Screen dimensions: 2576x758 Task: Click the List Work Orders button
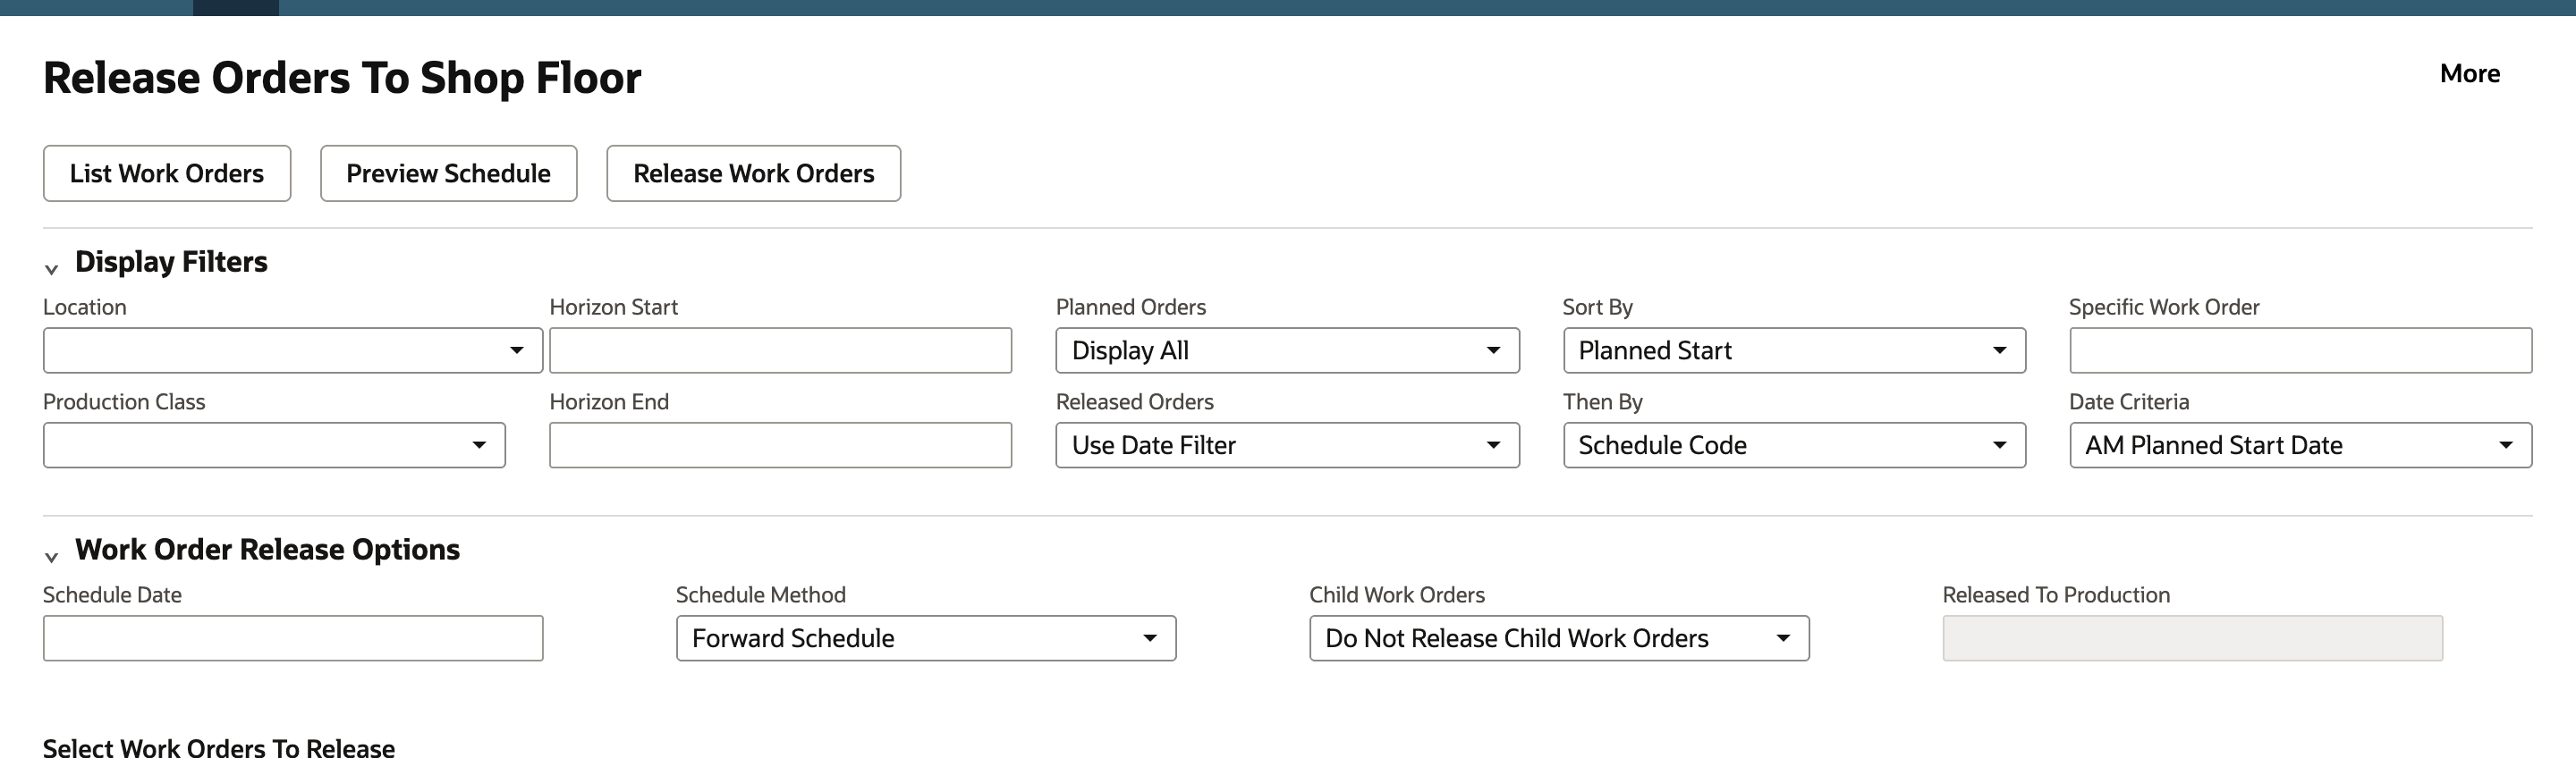[167, 173]
